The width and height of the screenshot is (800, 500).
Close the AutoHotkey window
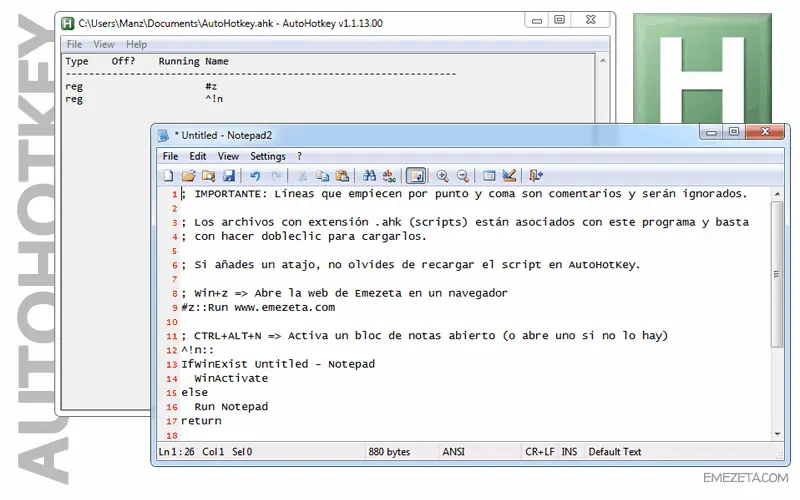(590, 20)
